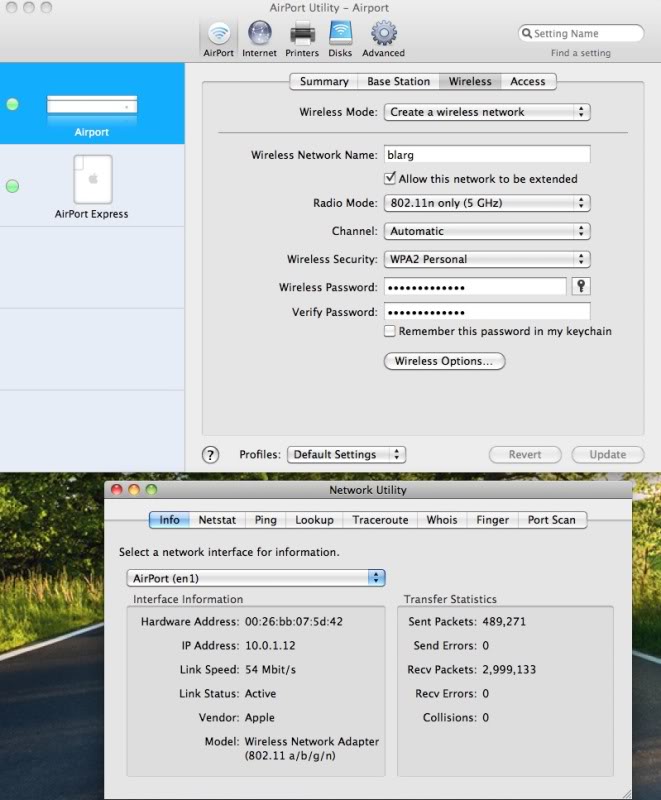Minimize the Network Utility window with yellow button

[134, 490]
